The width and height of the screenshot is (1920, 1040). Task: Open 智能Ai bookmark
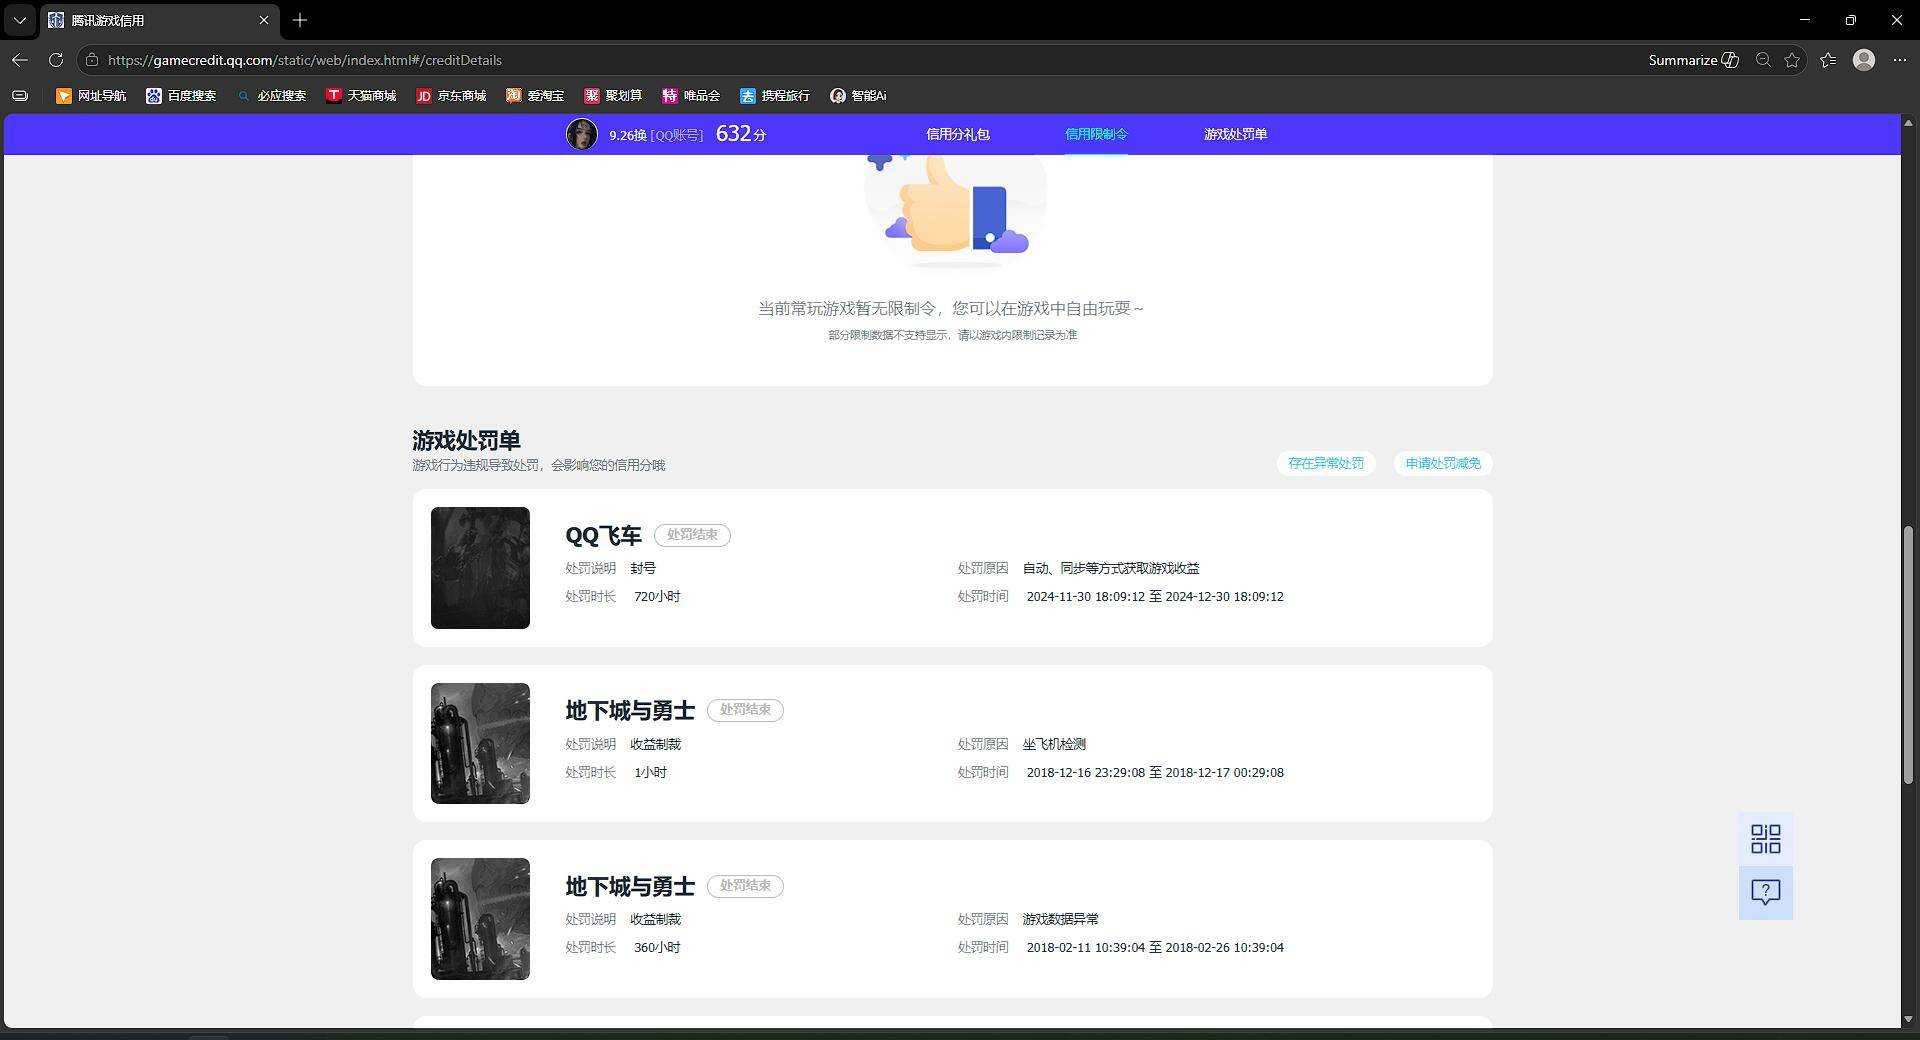(858, 96)
